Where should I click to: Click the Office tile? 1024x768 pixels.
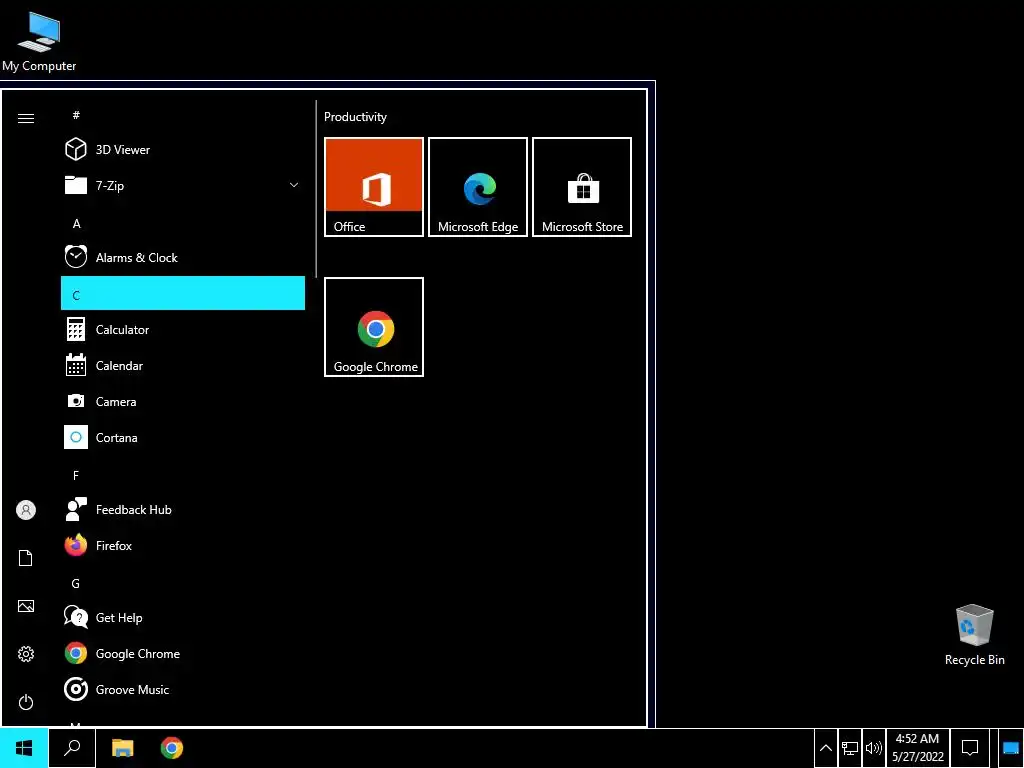[374, 187]
